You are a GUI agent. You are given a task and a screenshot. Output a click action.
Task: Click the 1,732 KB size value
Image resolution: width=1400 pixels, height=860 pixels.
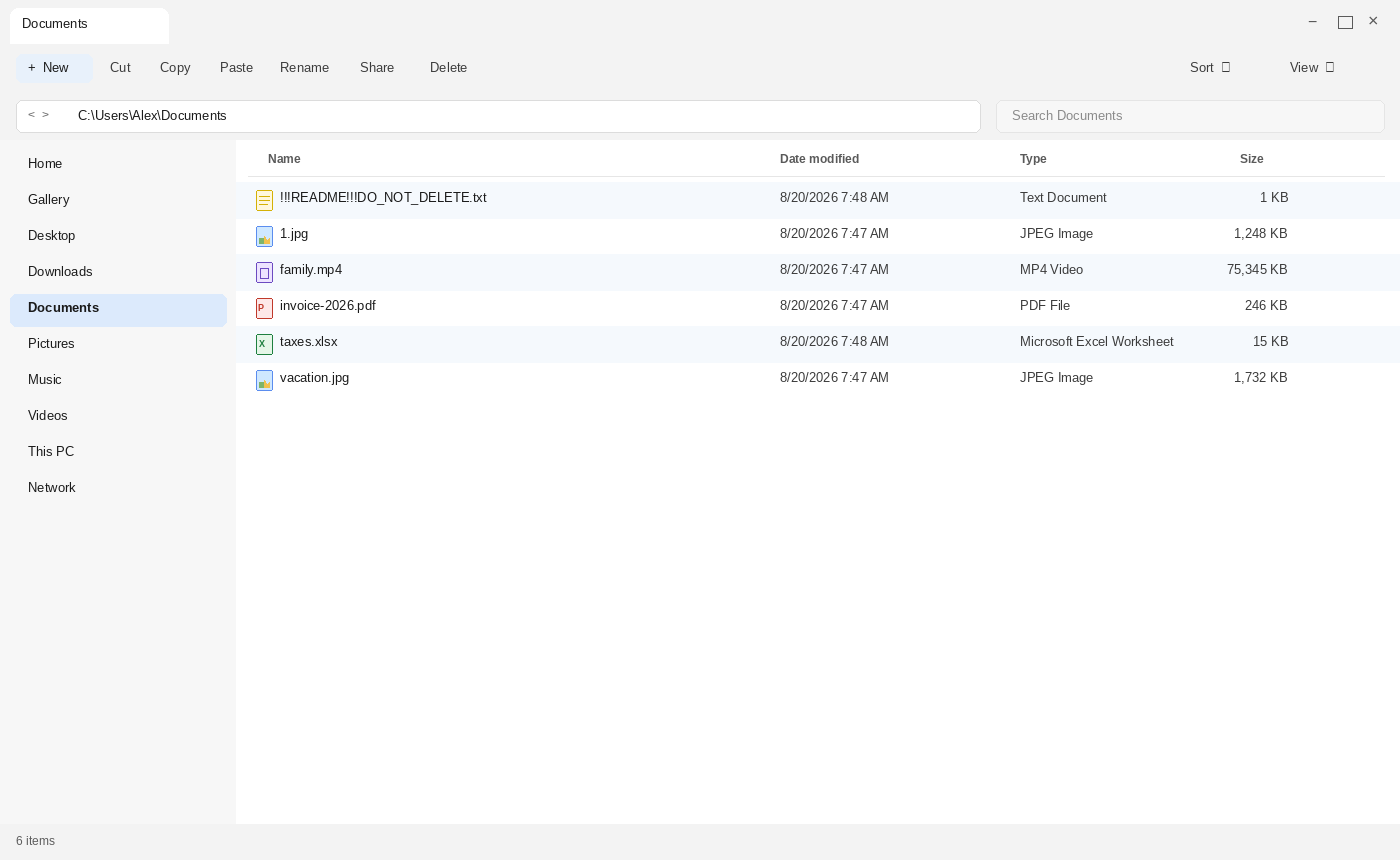click(1261, 378)
